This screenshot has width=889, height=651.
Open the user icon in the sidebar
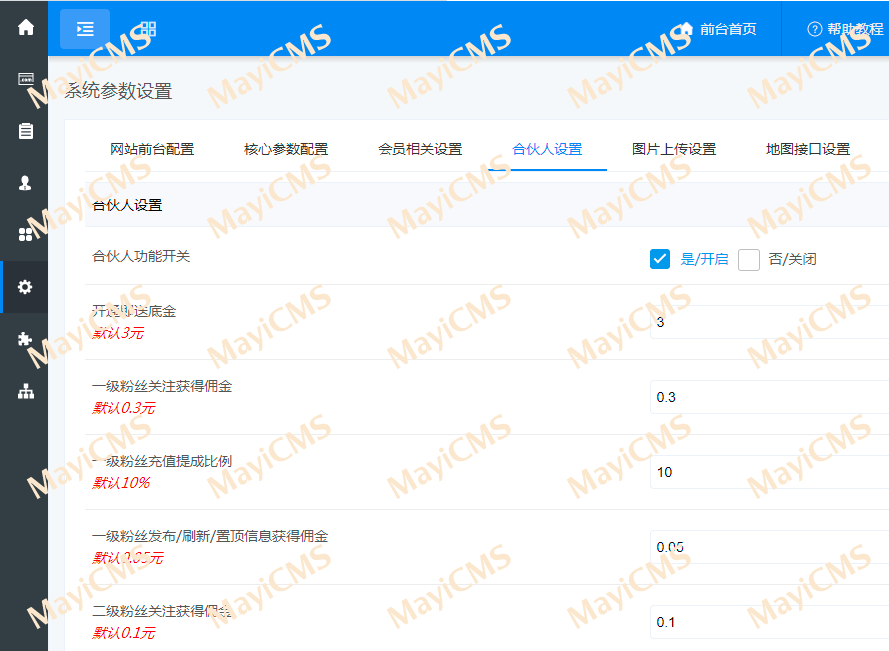point(25,183)
